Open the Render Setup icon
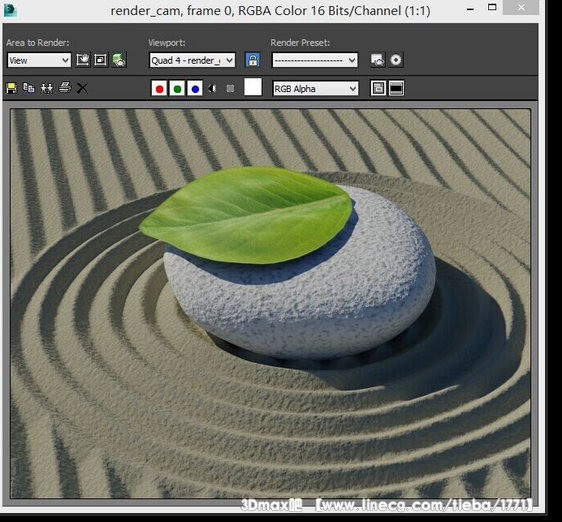This screenshot has width=562, height=522. [x=377, y=60]
